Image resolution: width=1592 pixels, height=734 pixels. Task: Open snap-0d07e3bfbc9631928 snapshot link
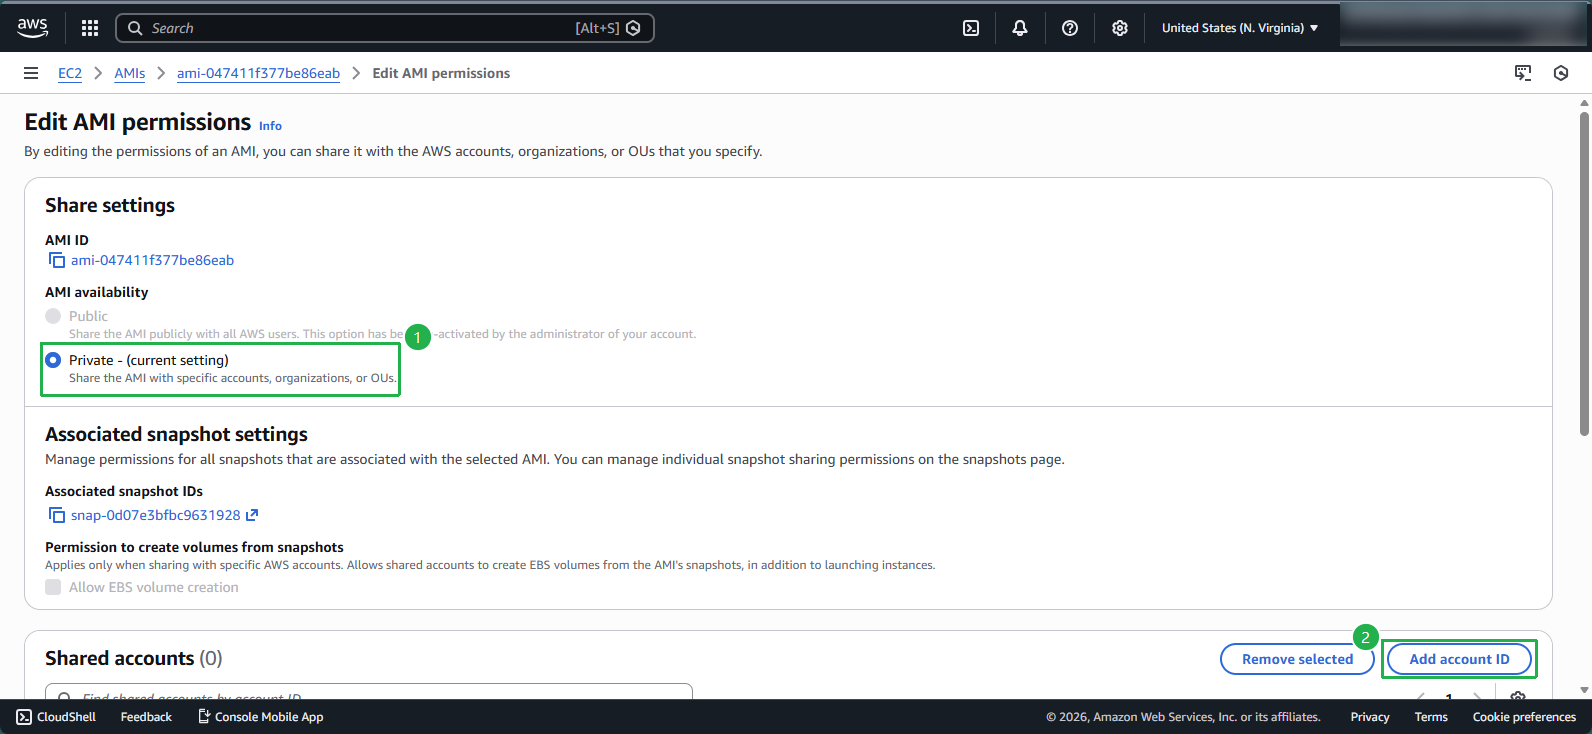[156, 515]
